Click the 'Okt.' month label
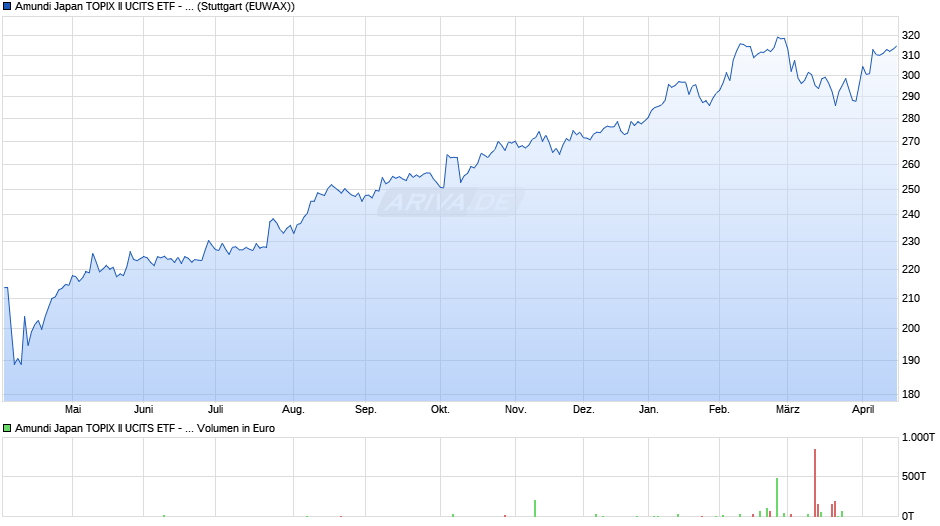The image size is (940, 526). click(440, 409)
